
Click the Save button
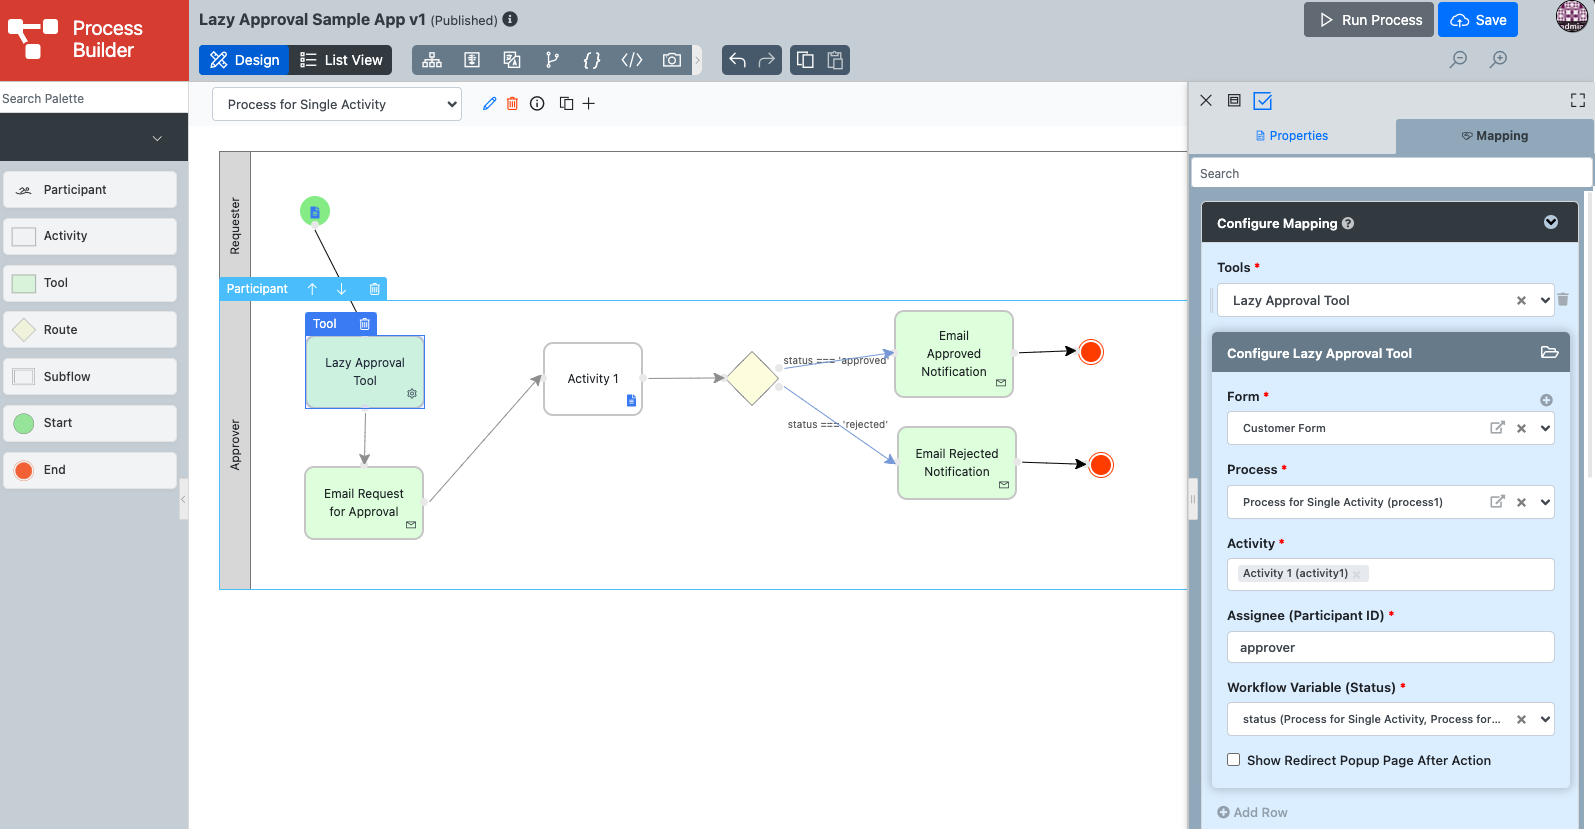(1478, 20)
